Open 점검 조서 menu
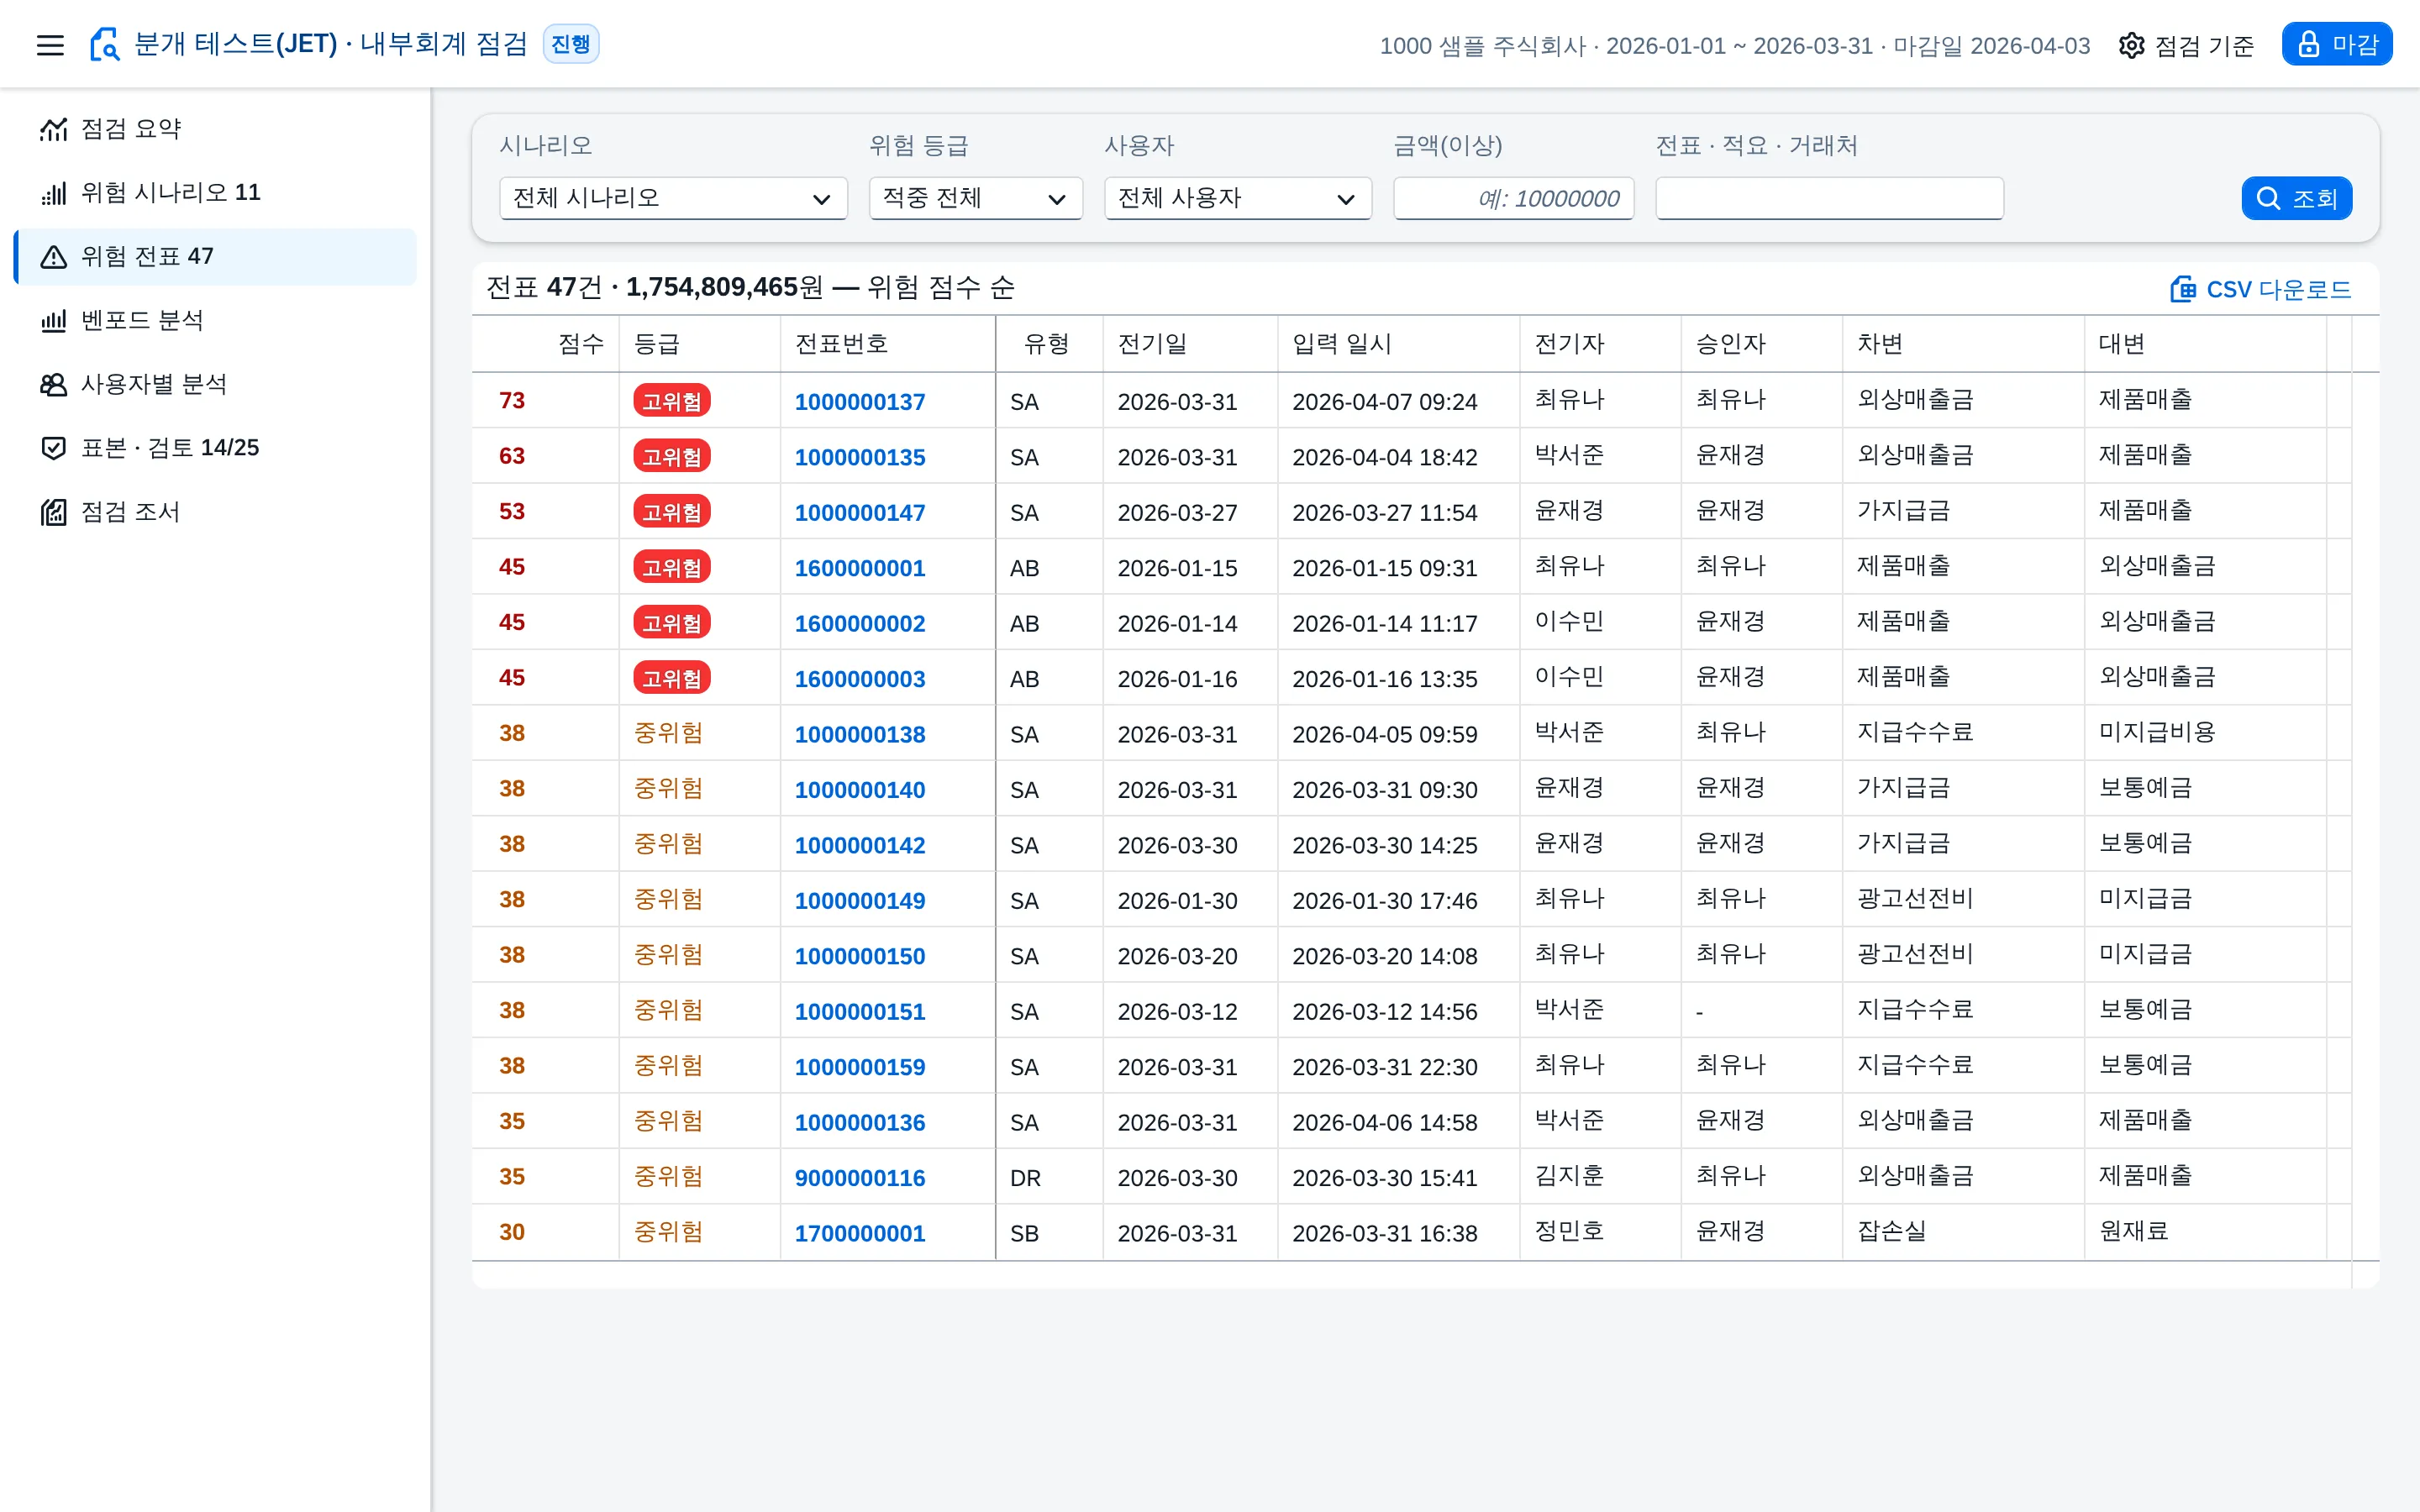This screenshot has width=2420, height=1512. (216, 512)
